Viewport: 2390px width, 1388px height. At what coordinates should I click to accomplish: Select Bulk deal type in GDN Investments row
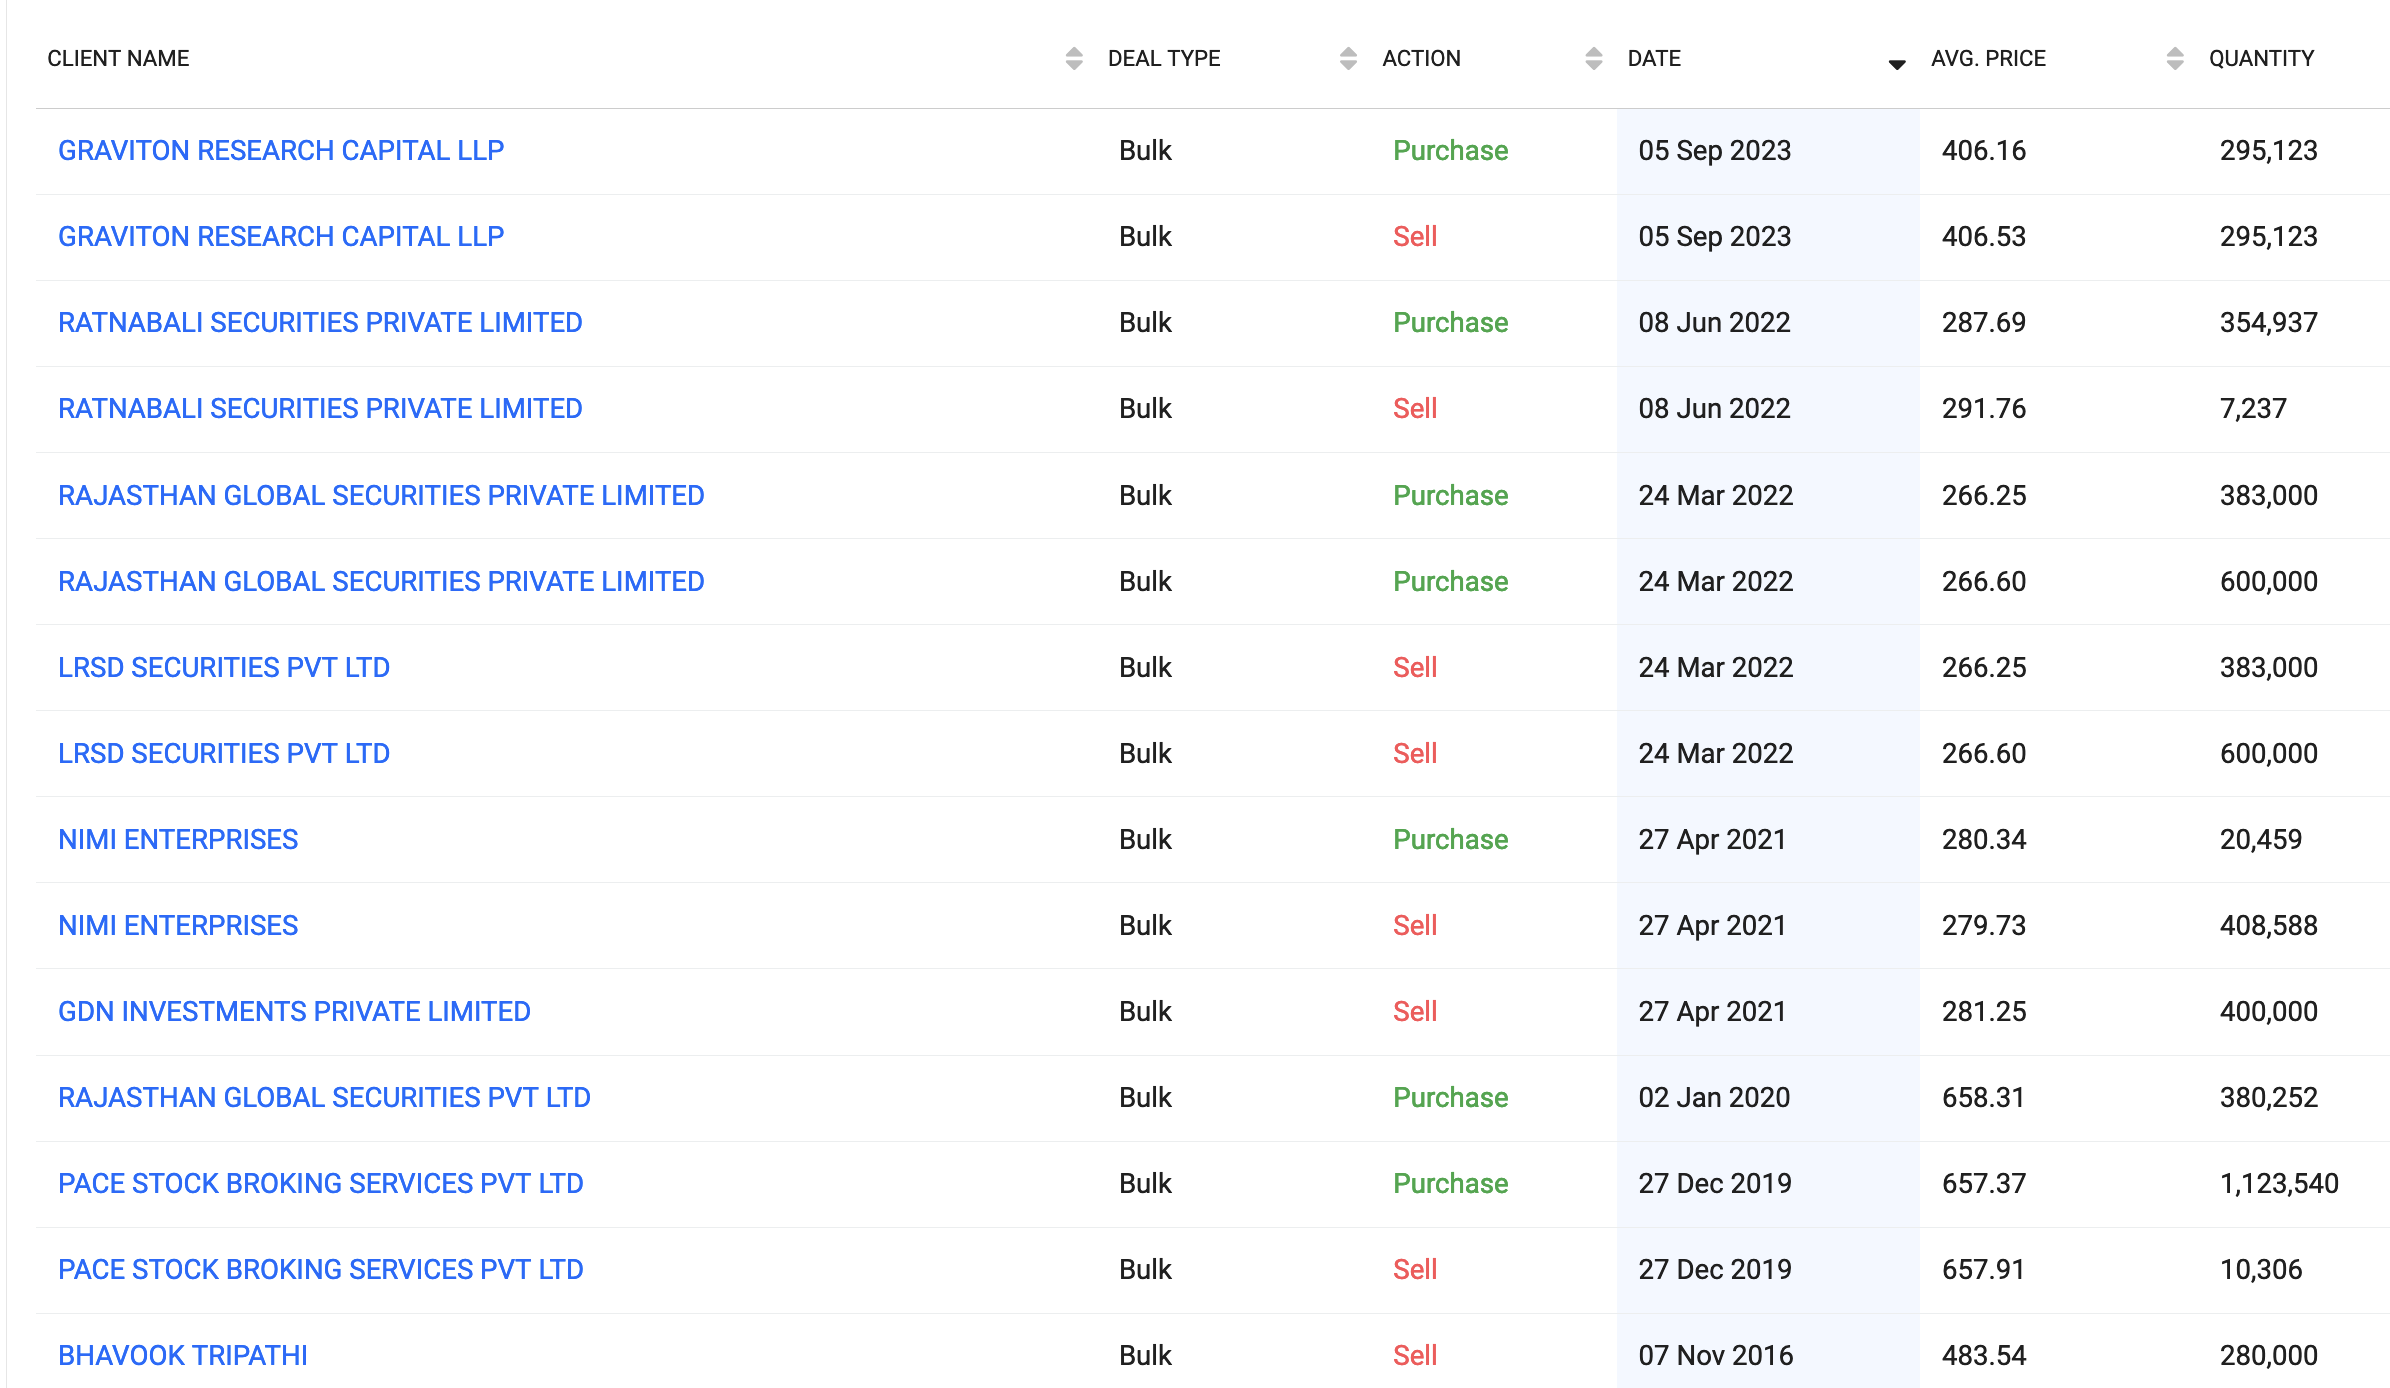[x=1145, y=1012]
